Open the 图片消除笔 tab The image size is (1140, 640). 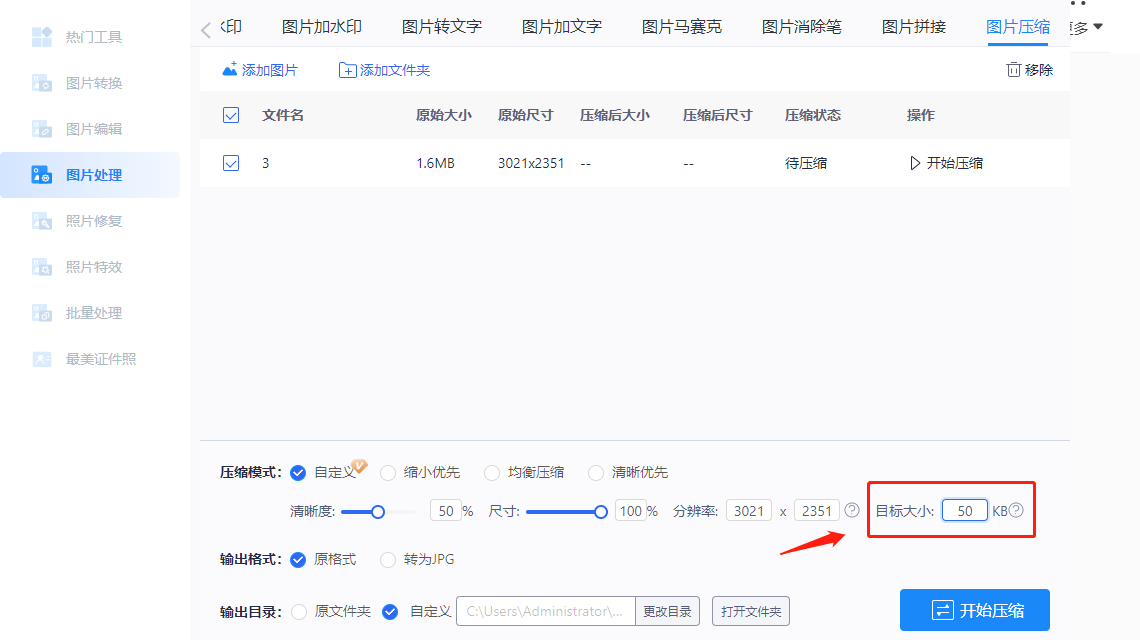coord(800,26)
